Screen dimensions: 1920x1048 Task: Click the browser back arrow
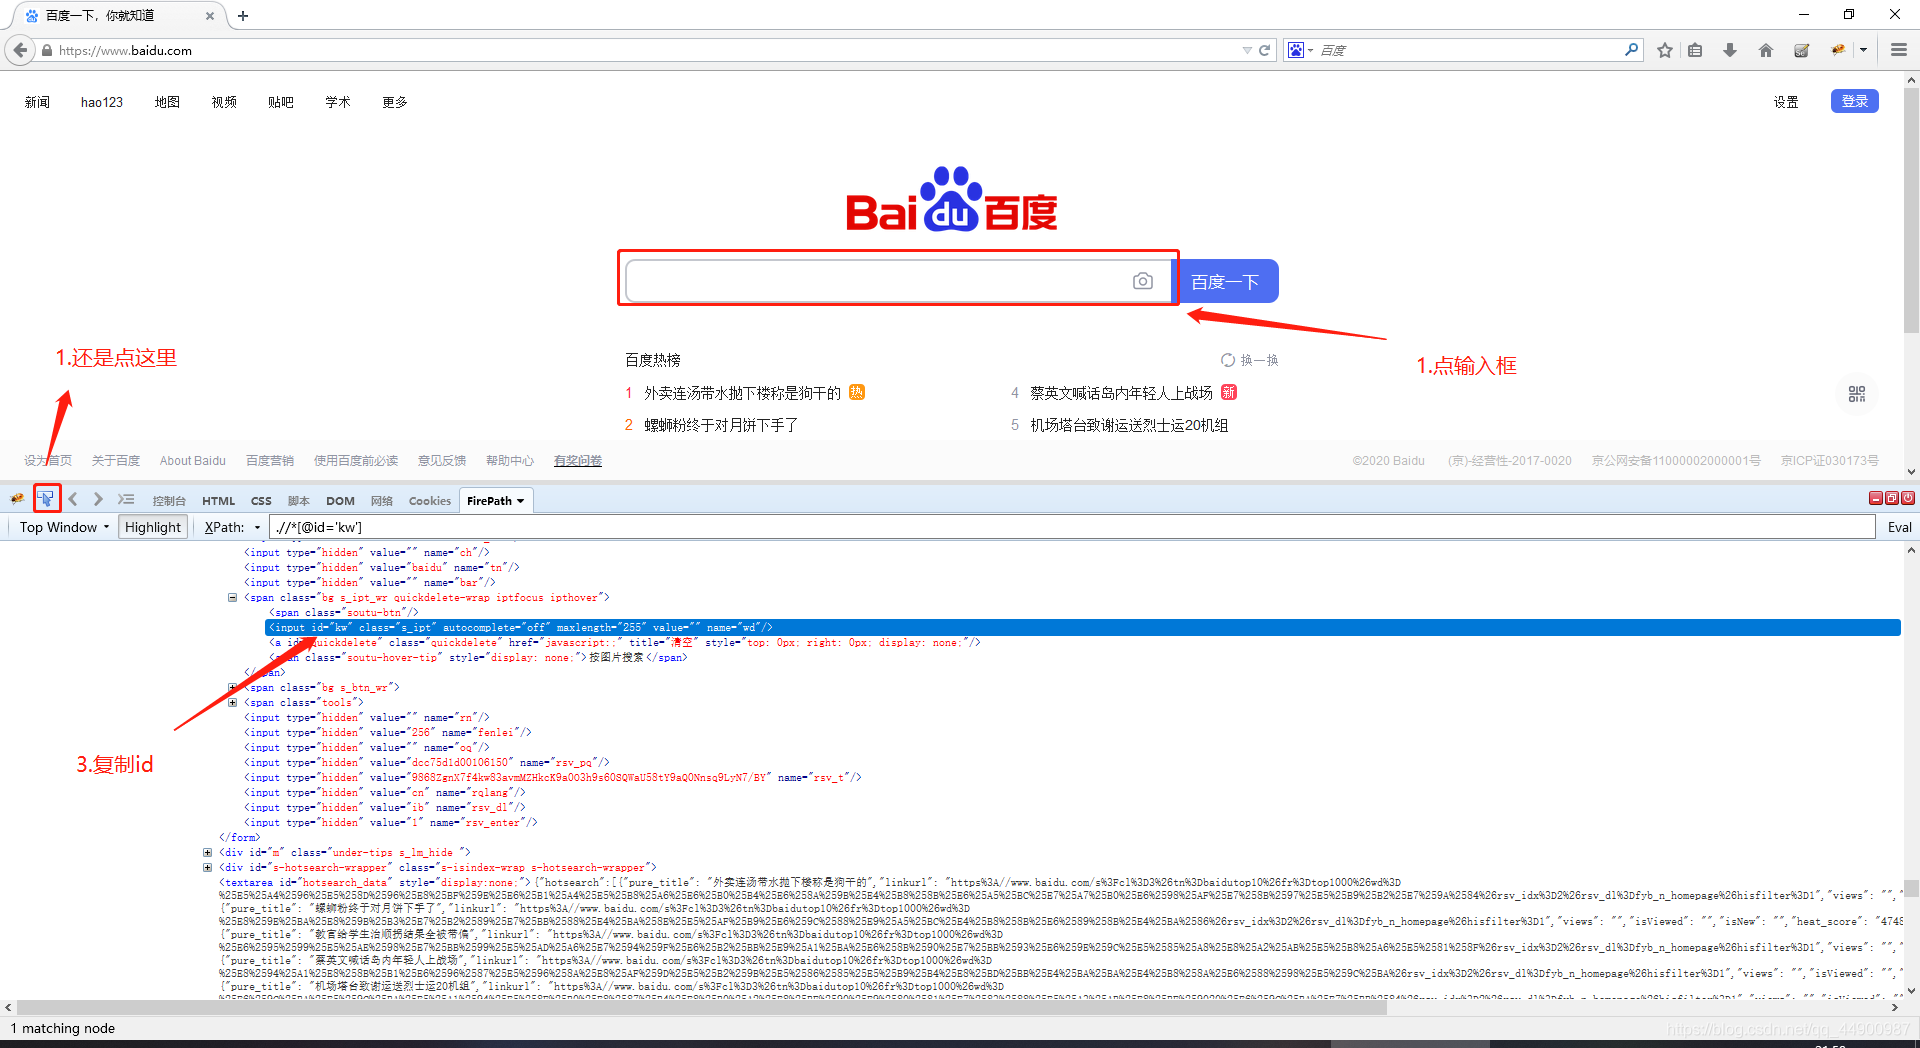(x=20, y=50)
